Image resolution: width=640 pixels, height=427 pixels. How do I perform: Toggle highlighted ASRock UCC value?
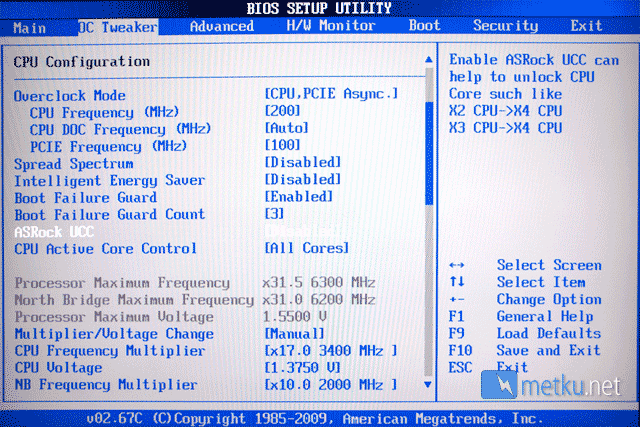pos(302,231)
